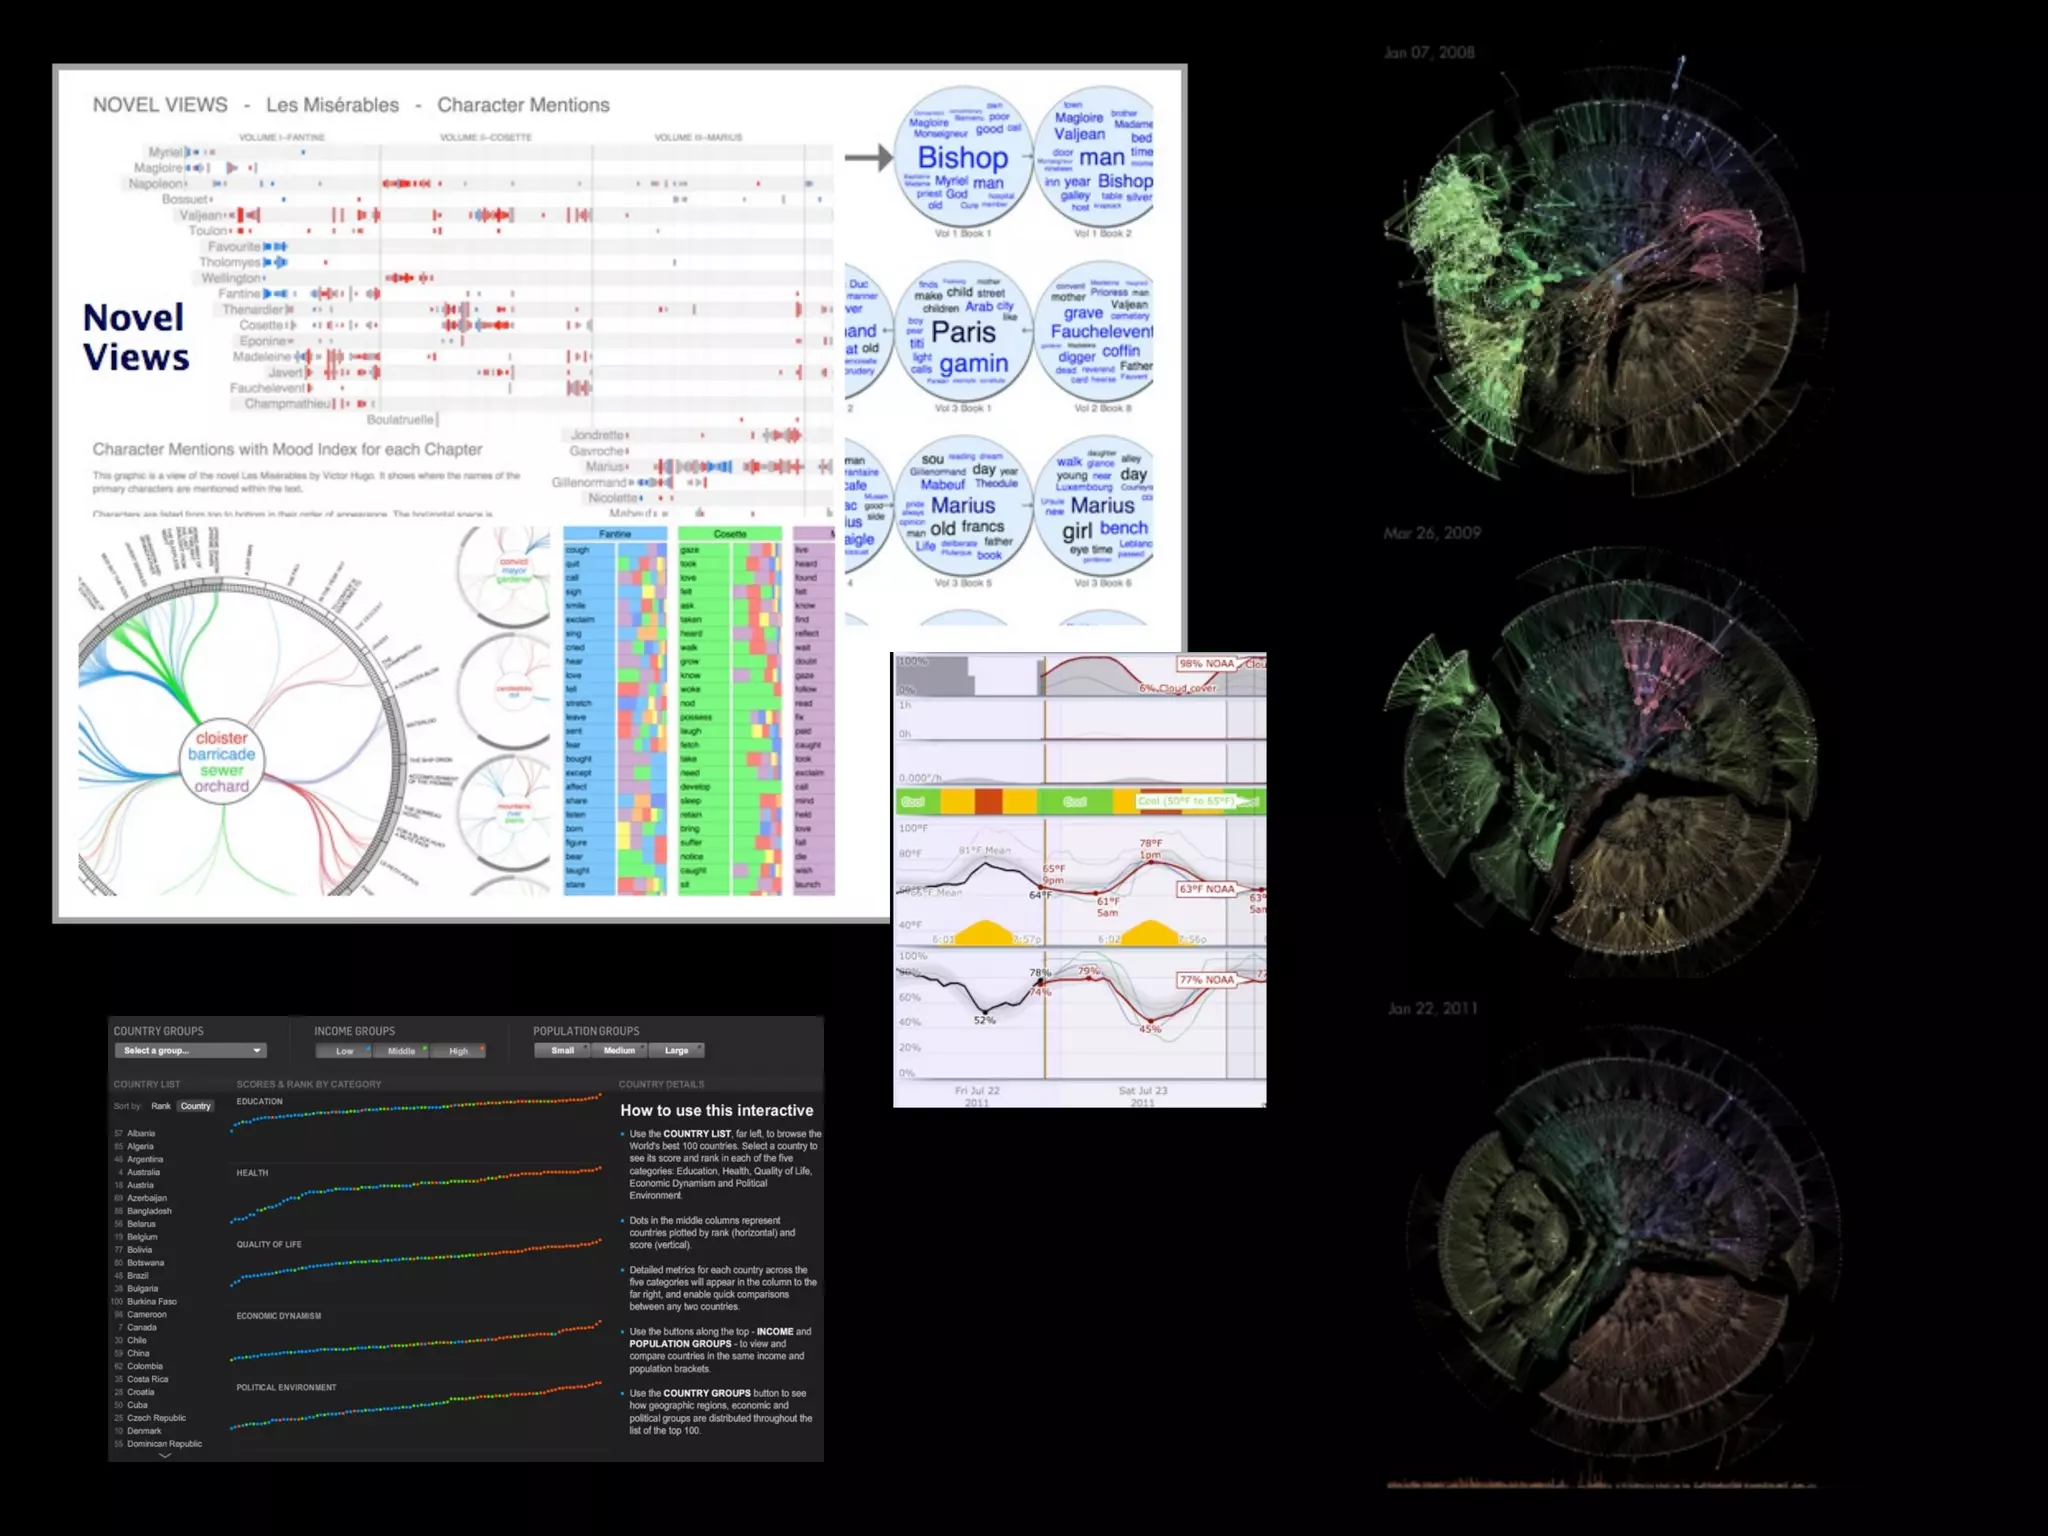This screenshot has height=1536, width=2048.
Task: Sort the country list by Rank
Action: [161, 1106]
